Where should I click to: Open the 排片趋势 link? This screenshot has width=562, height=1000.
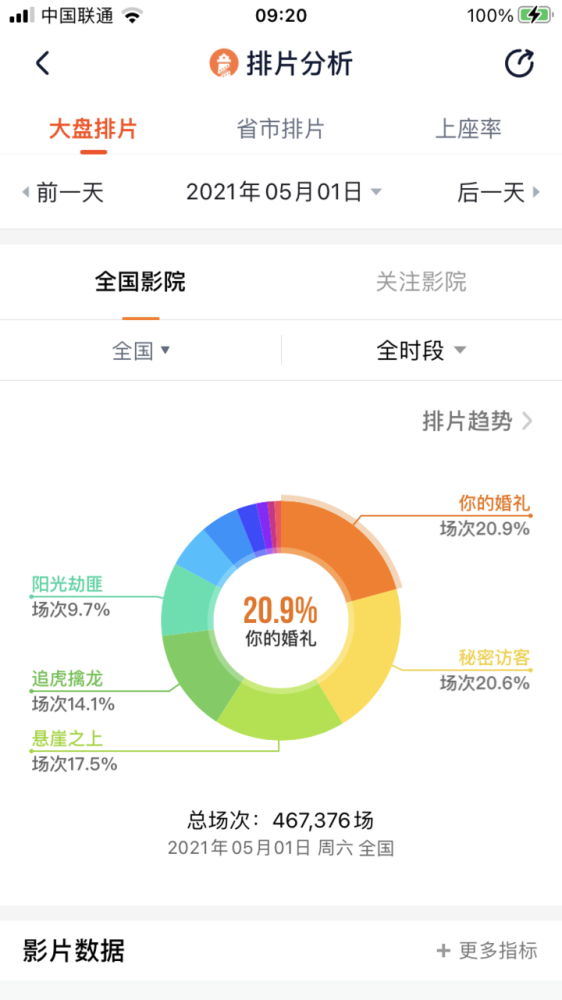pos(477,422)
